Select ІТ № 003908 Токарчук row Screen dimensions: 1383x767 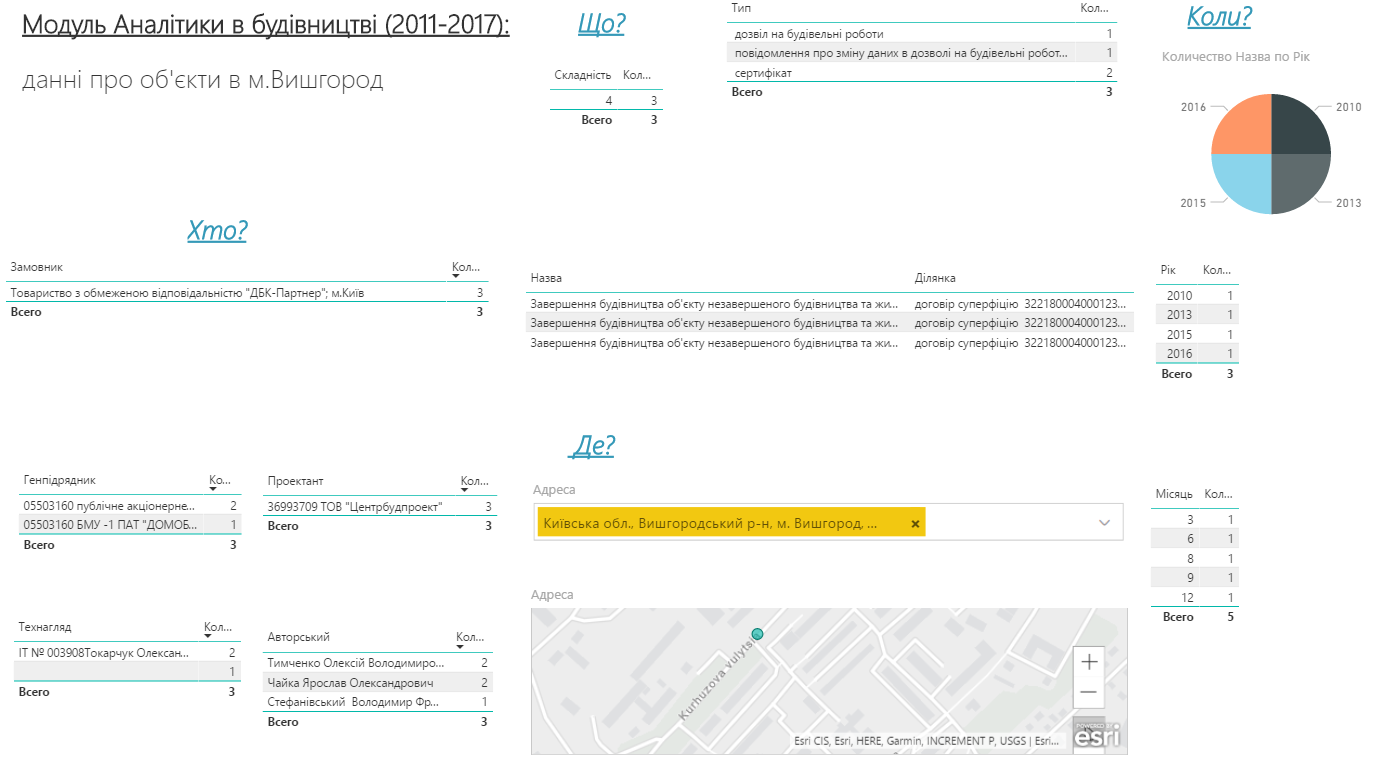tap(127, 653)
